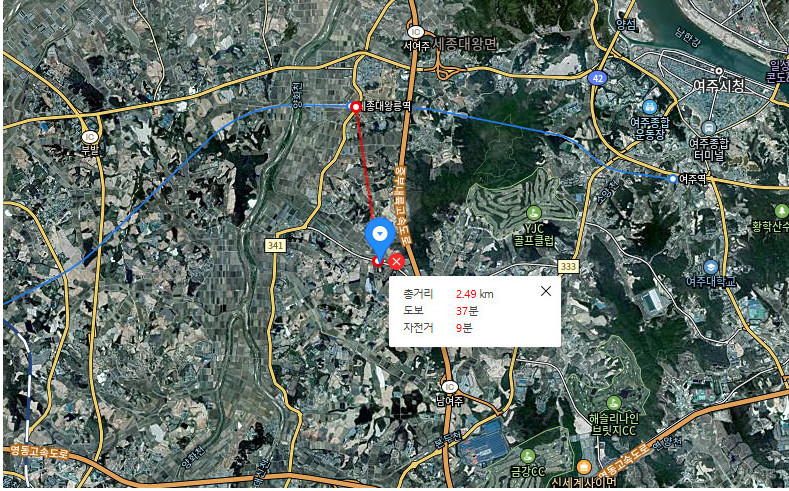Open the 남여주 IC interchange icon
Viewport: 789px width, 491px height.
pos(449,387)
